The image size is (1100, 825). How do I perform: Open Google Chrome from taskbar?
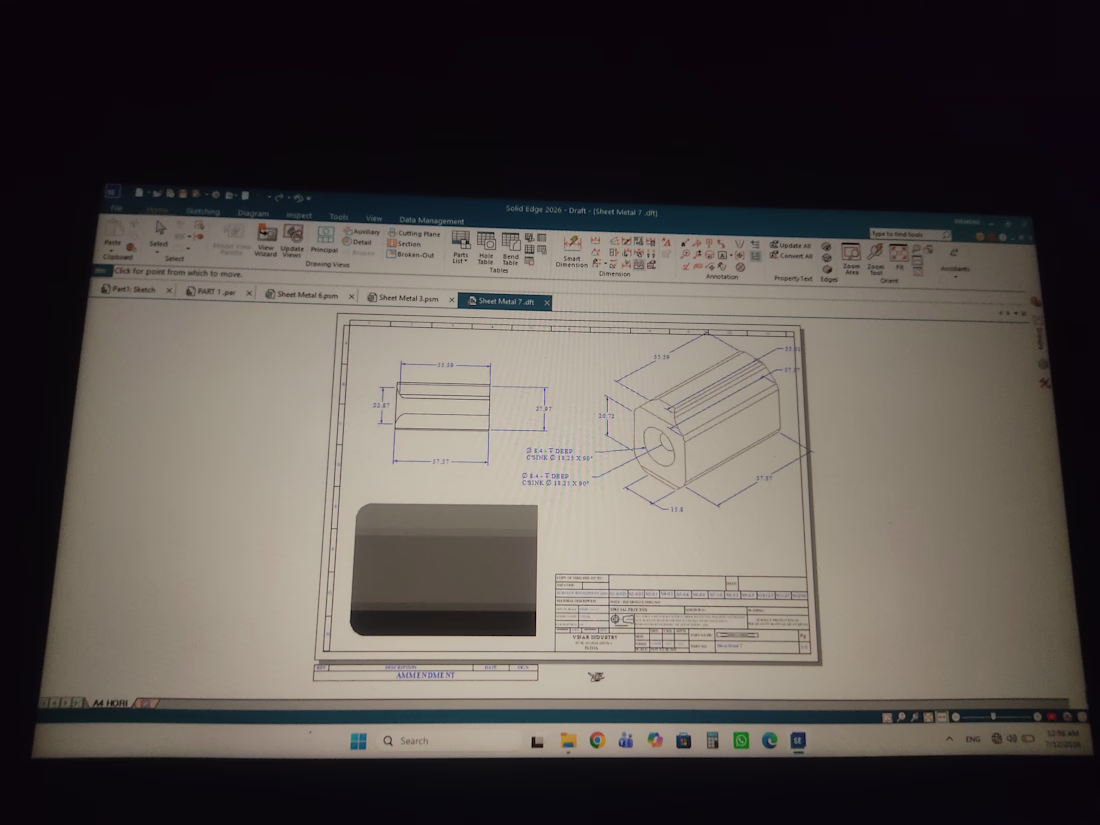point(597,740)
